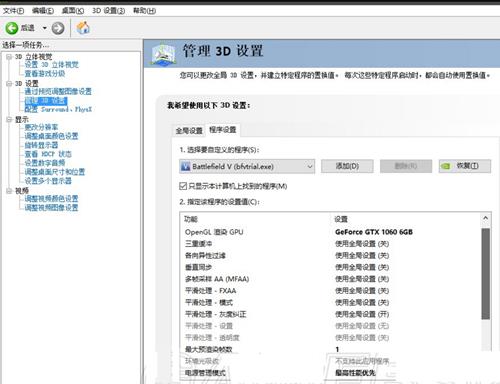
Task: Open 配置 Surround、PhysX in the task tree
Action: coord(58,109)
